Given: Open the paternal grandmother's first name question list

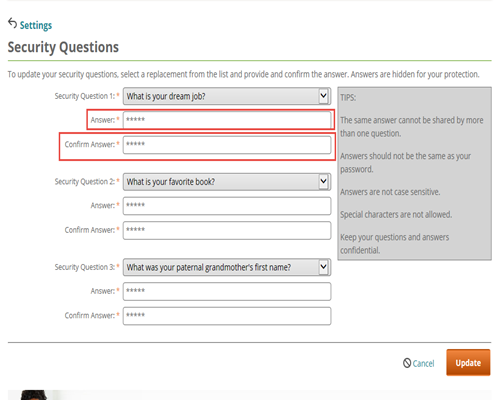Looking at the screenshot, I should [x=227, y=267].
